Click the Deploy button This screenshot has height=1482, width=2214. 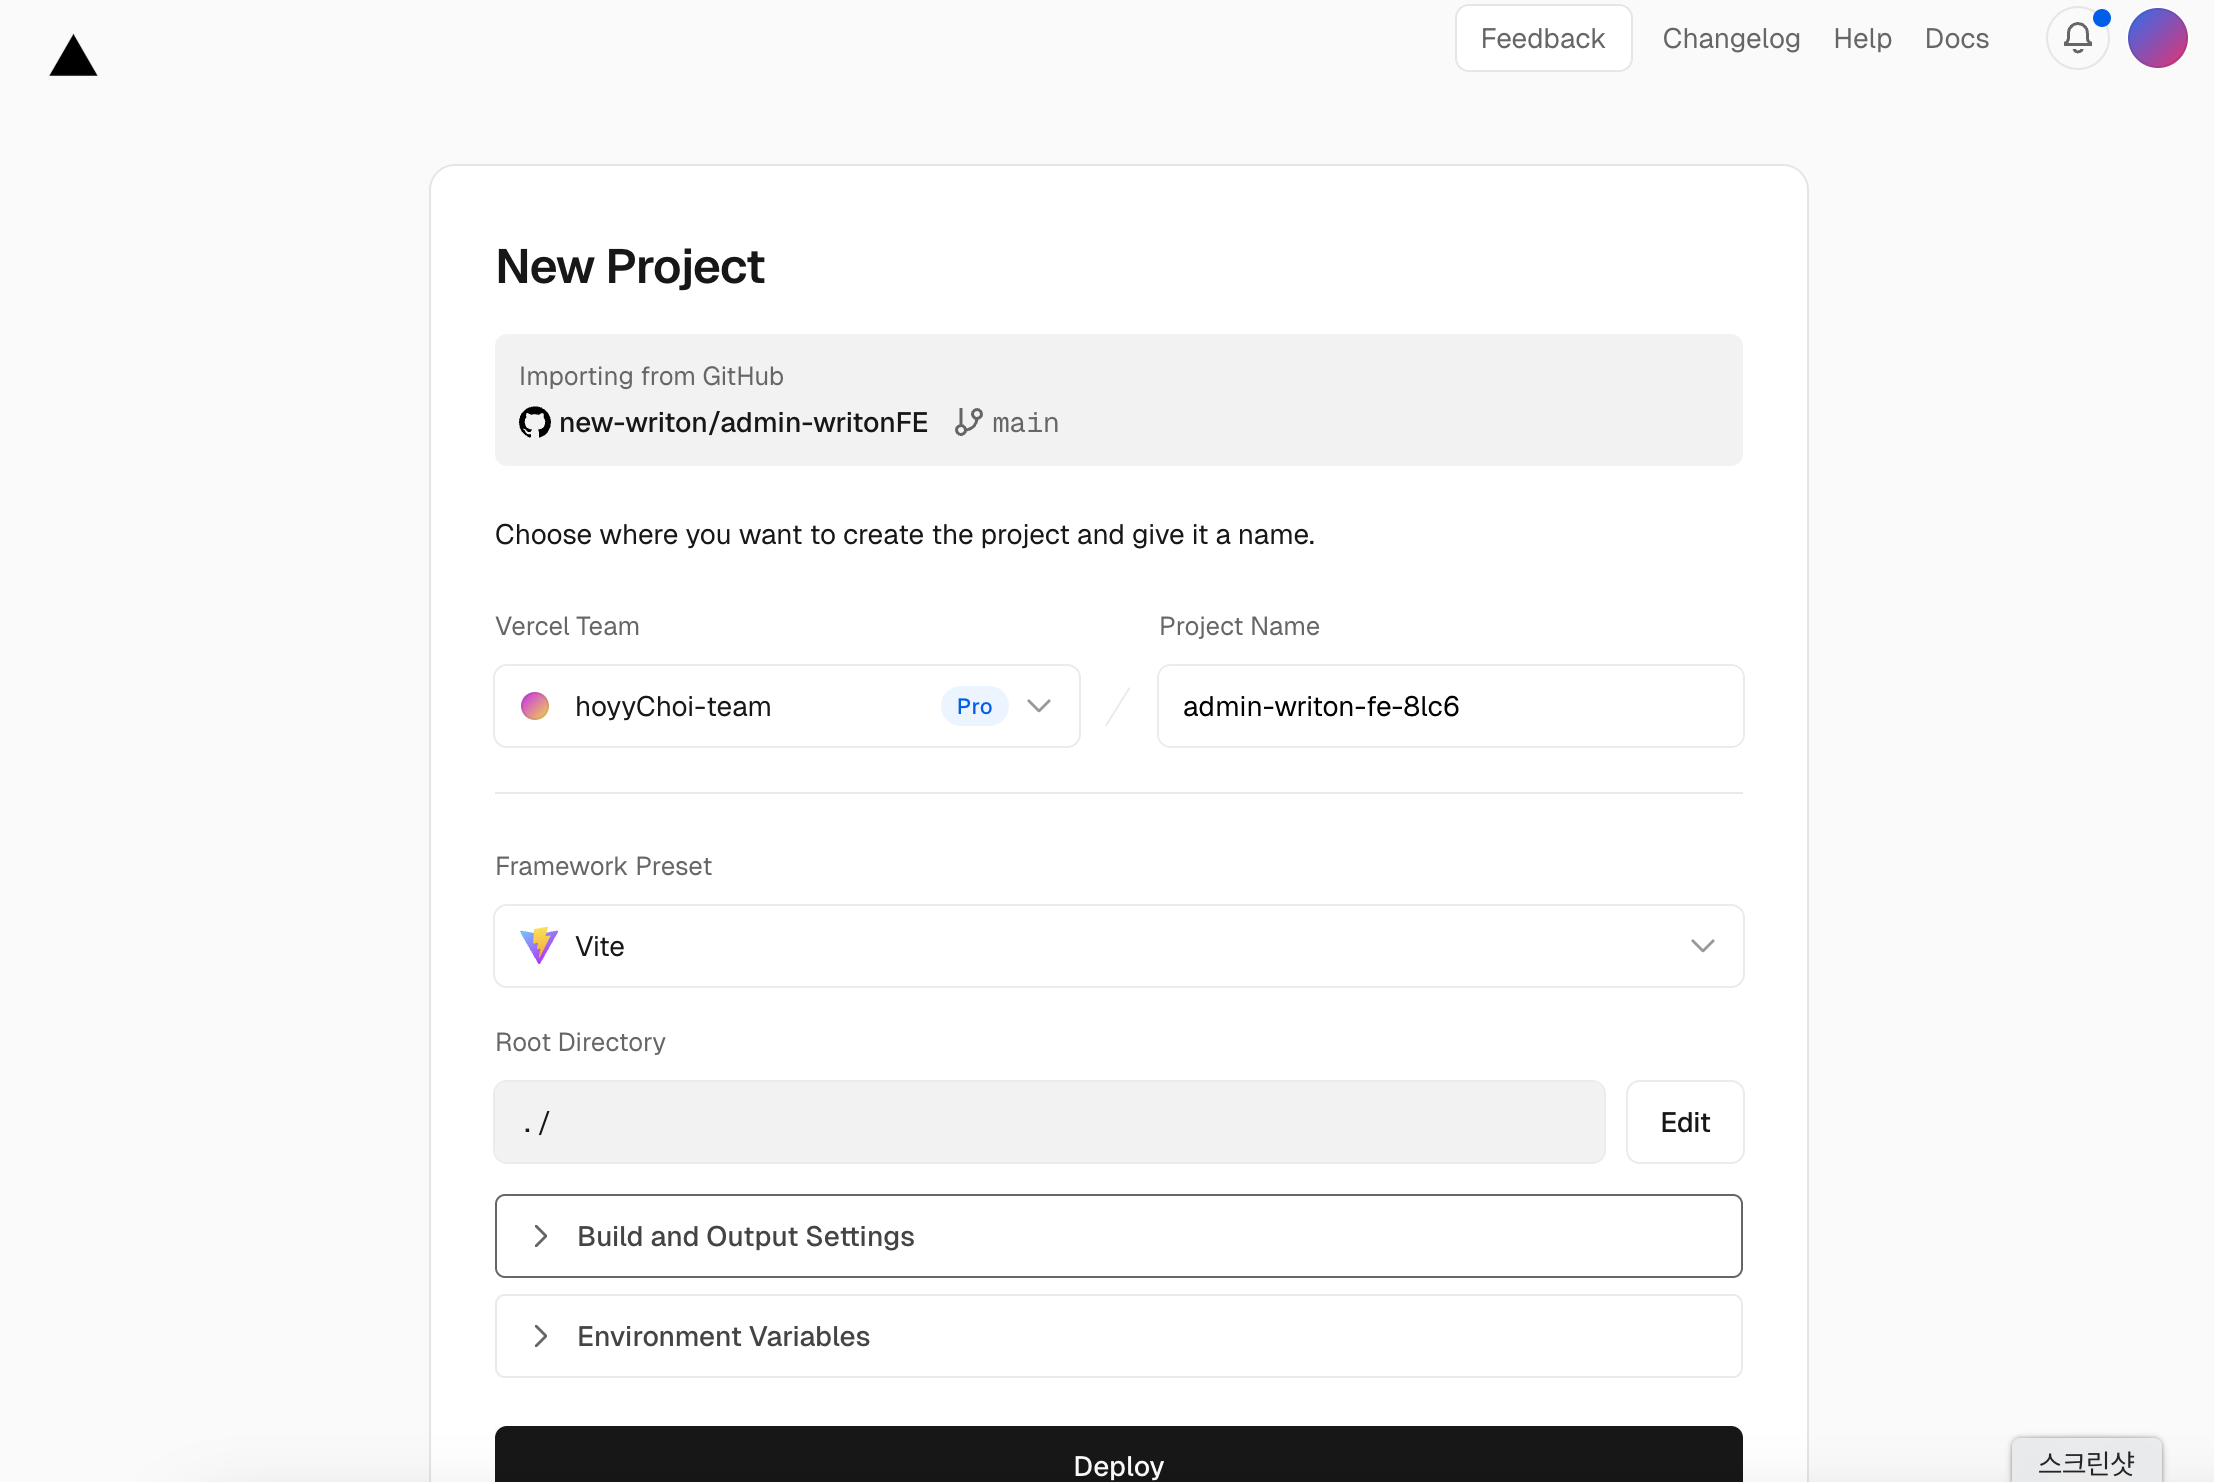point(1119,1456)
